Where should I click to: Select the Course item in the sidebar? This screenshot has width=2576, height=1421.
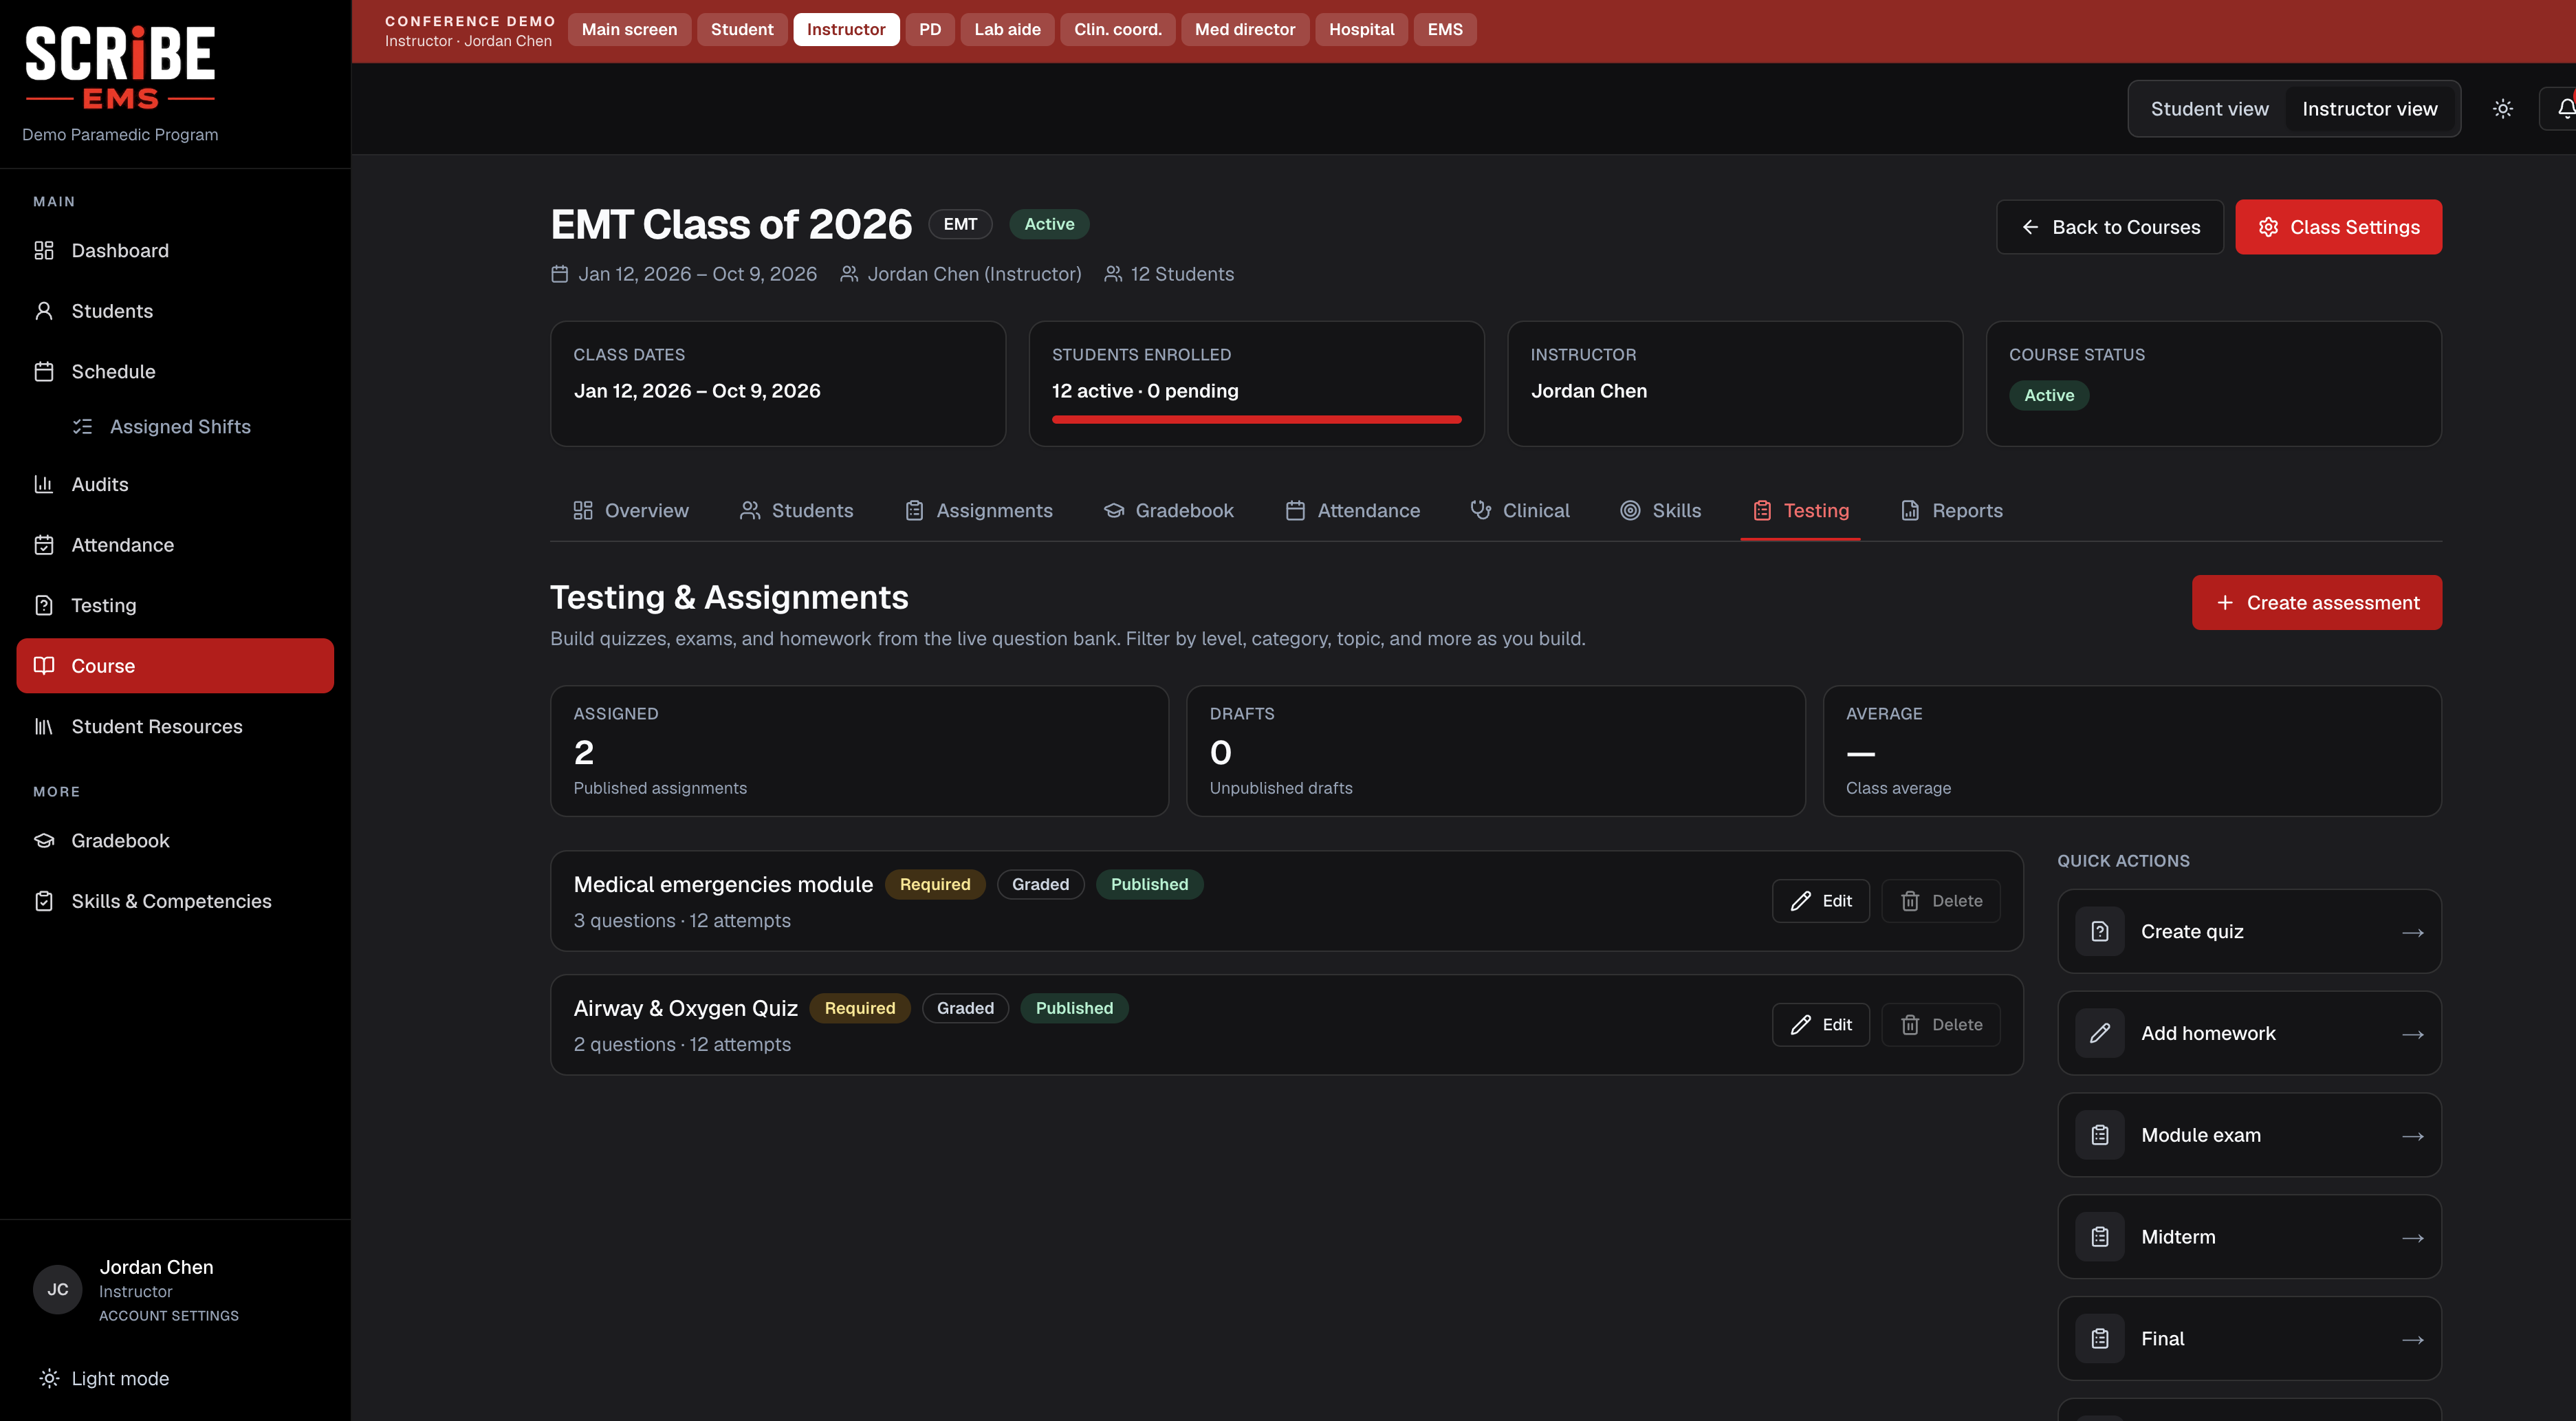(175, 666)
